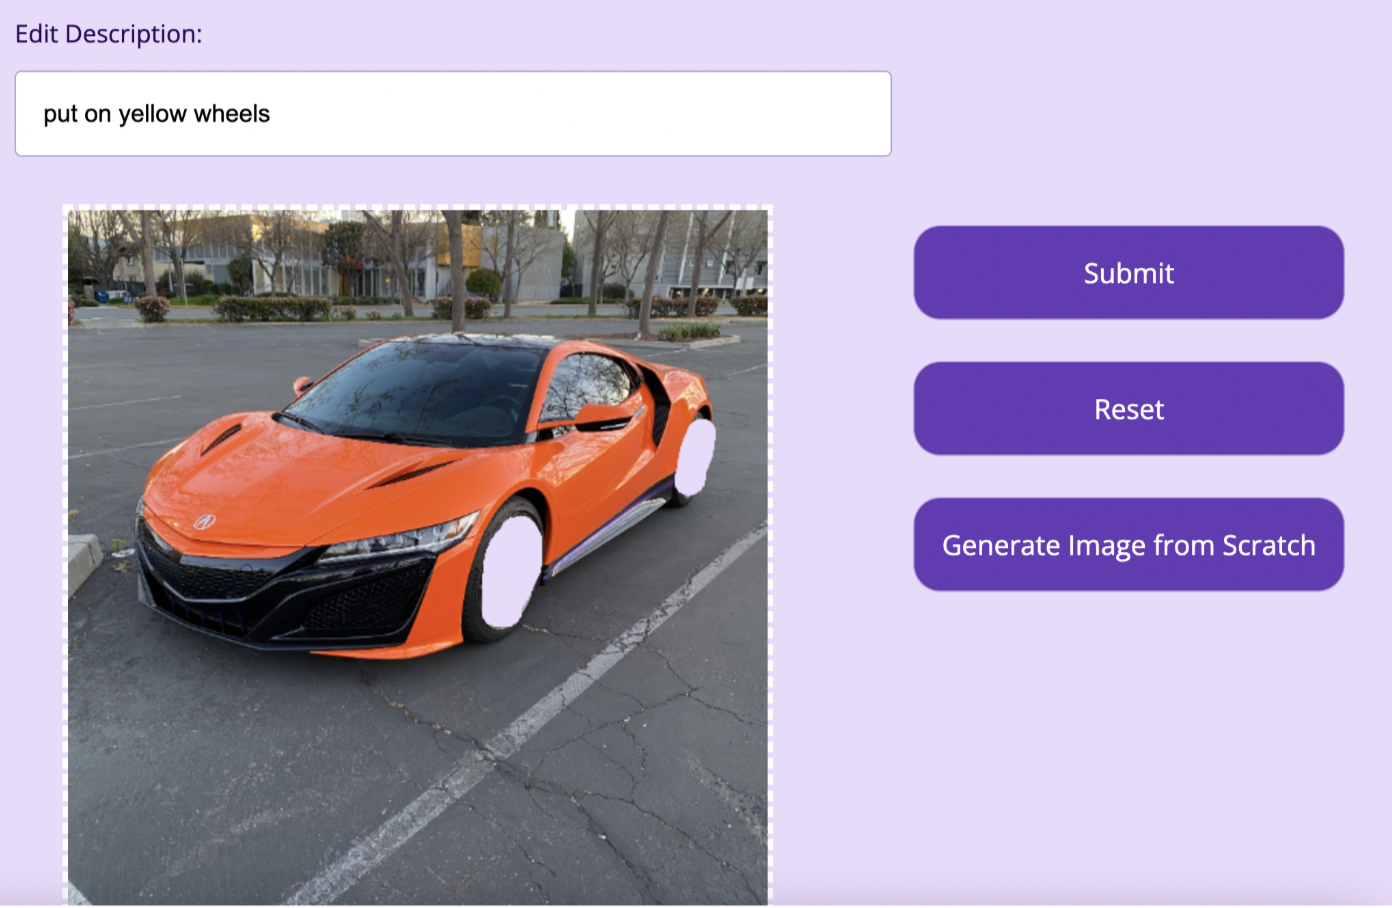The image size is (1392, 908).
Task: Click the masked rear wheel area
Action: pyautogui.click(x=695, y=458)
